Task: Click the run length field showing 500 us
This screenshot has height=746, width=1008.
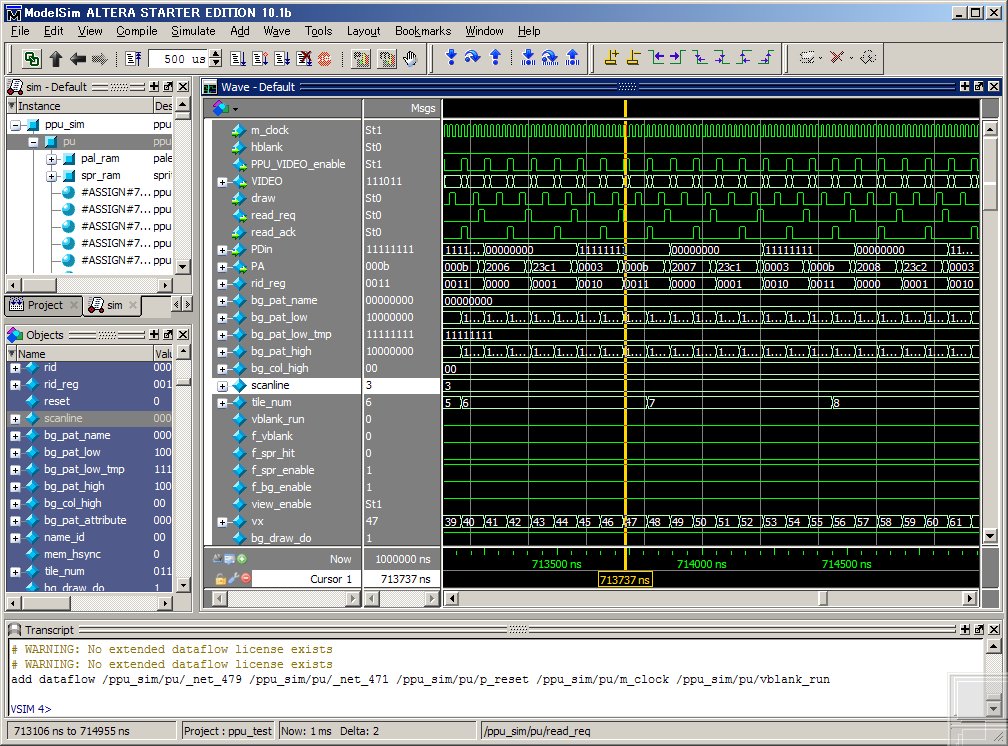Action: point(178,59)
